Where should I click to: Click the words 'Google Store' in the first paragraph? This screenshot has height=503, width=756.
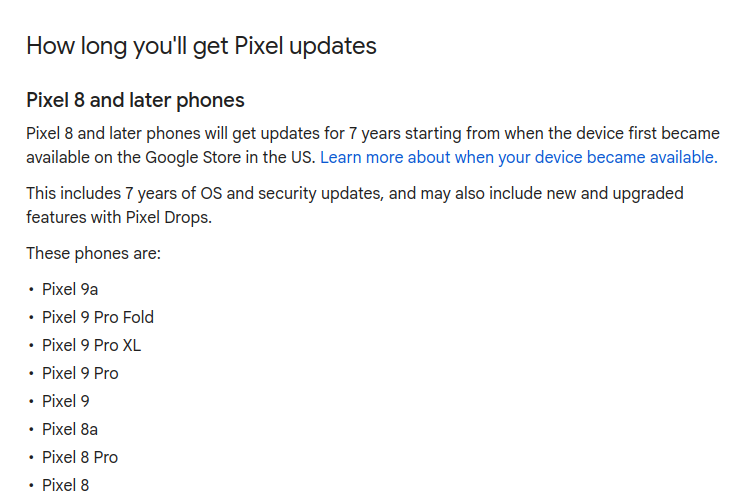click(193, 158)
